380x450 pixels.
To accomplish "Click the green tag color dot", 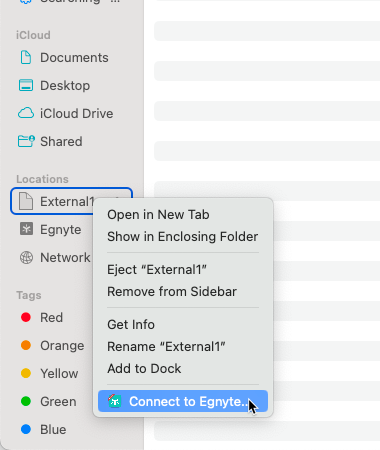I will pos(26,401).
